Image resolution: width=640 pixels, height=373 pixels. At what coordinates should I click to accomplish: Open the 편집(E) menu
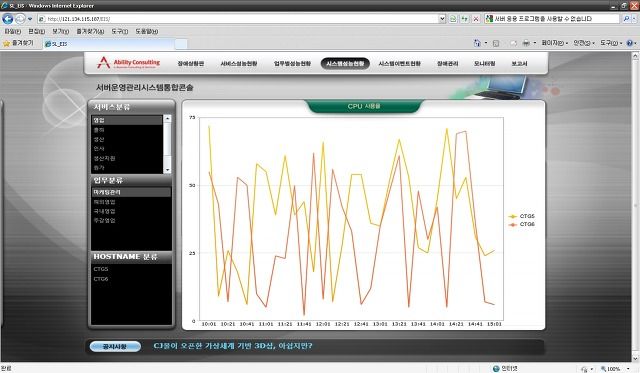click(x=37, y=31)
